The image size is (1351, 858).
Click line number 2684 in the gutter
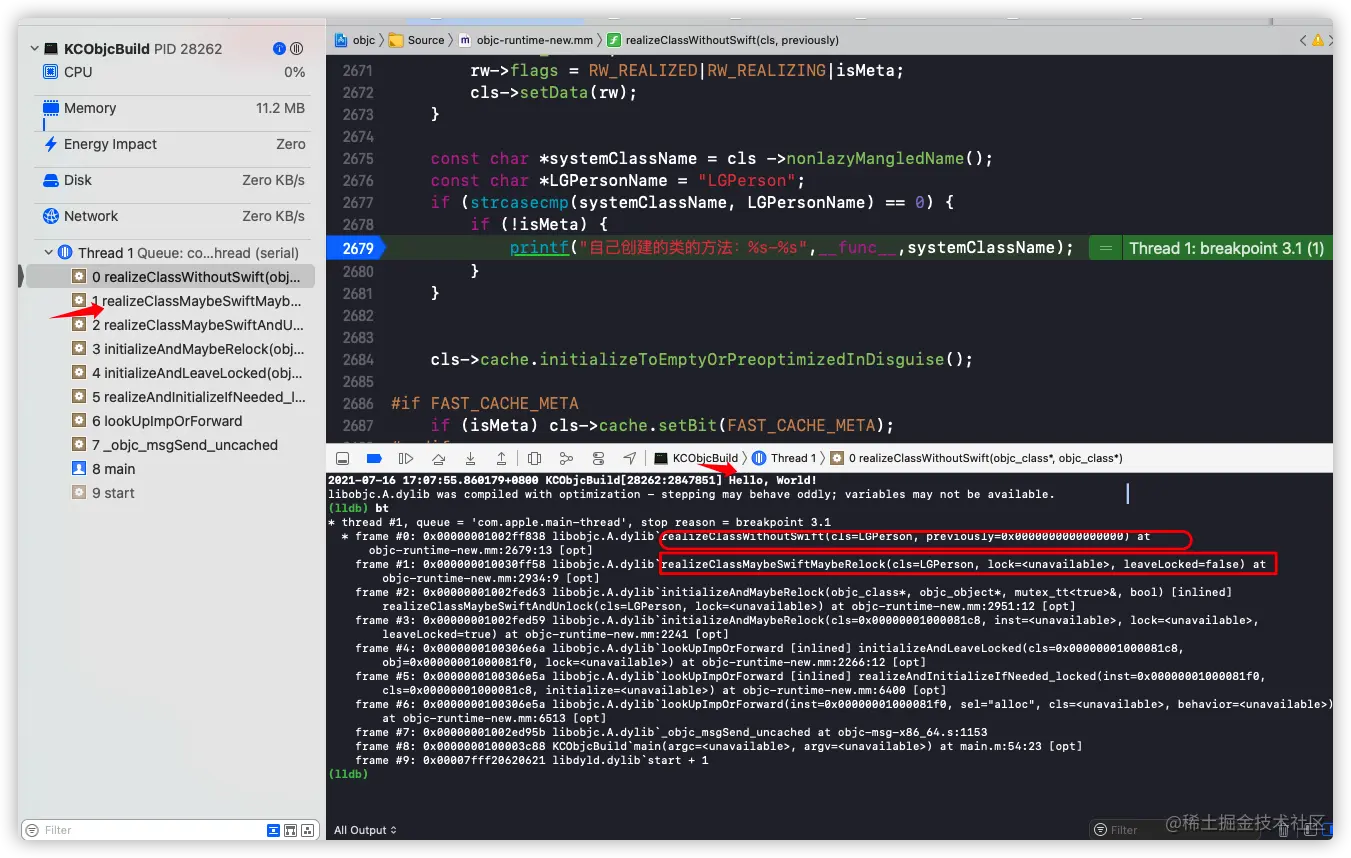pos(357,360)
